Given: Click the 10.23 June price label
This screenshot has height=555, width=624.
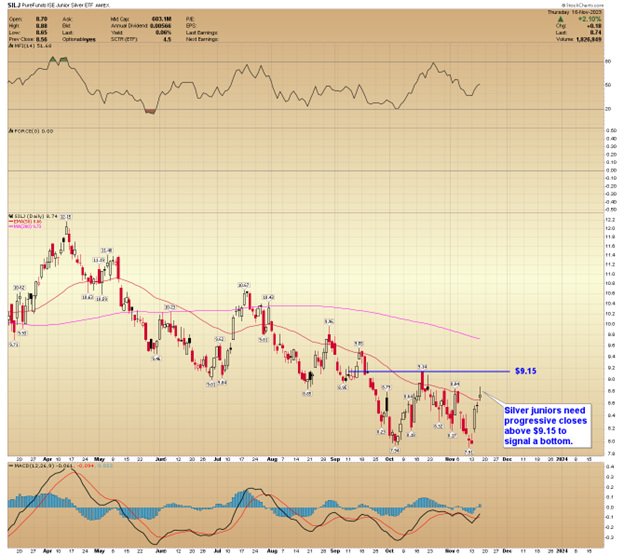Looking at the screenshot, I should pos(170,308).
